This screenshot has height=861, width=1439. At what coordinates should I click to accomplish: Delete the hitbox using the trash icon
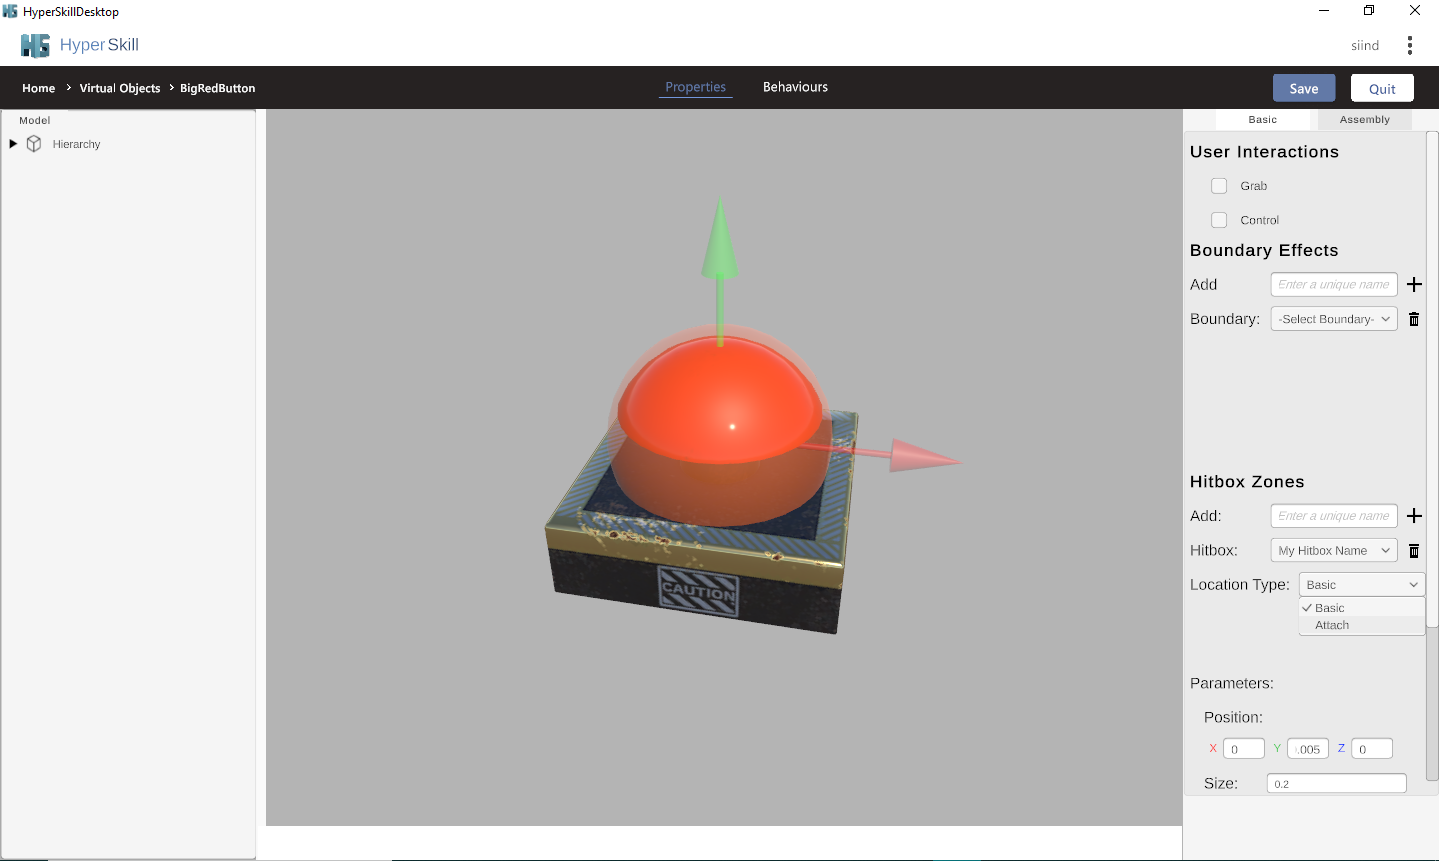1414,551
